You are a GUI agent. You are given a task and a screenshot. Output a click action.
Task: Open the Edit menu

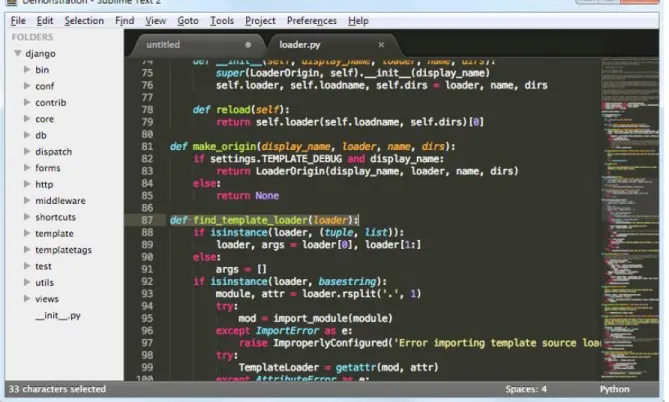(45, 20)
